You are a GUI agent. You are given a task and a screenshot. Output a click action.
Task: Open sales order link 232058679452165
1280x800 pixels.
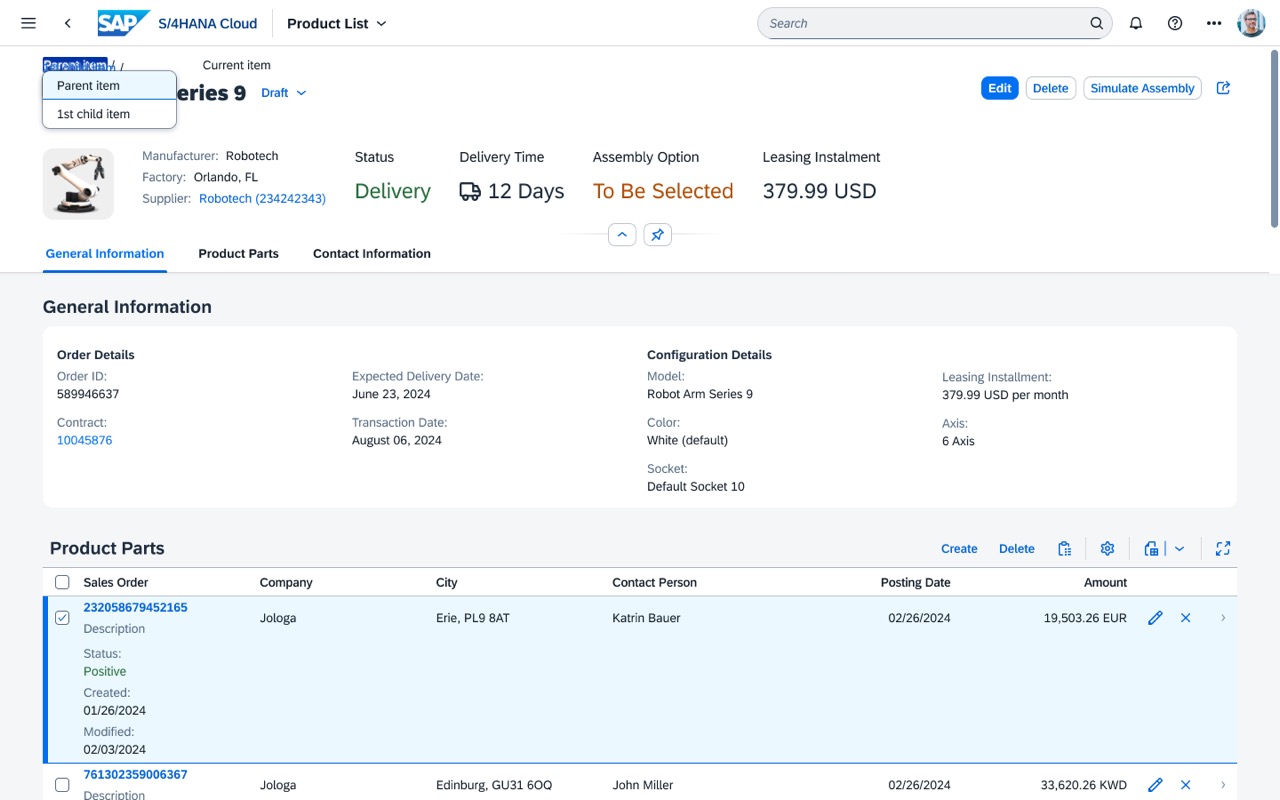click(135, 607)
